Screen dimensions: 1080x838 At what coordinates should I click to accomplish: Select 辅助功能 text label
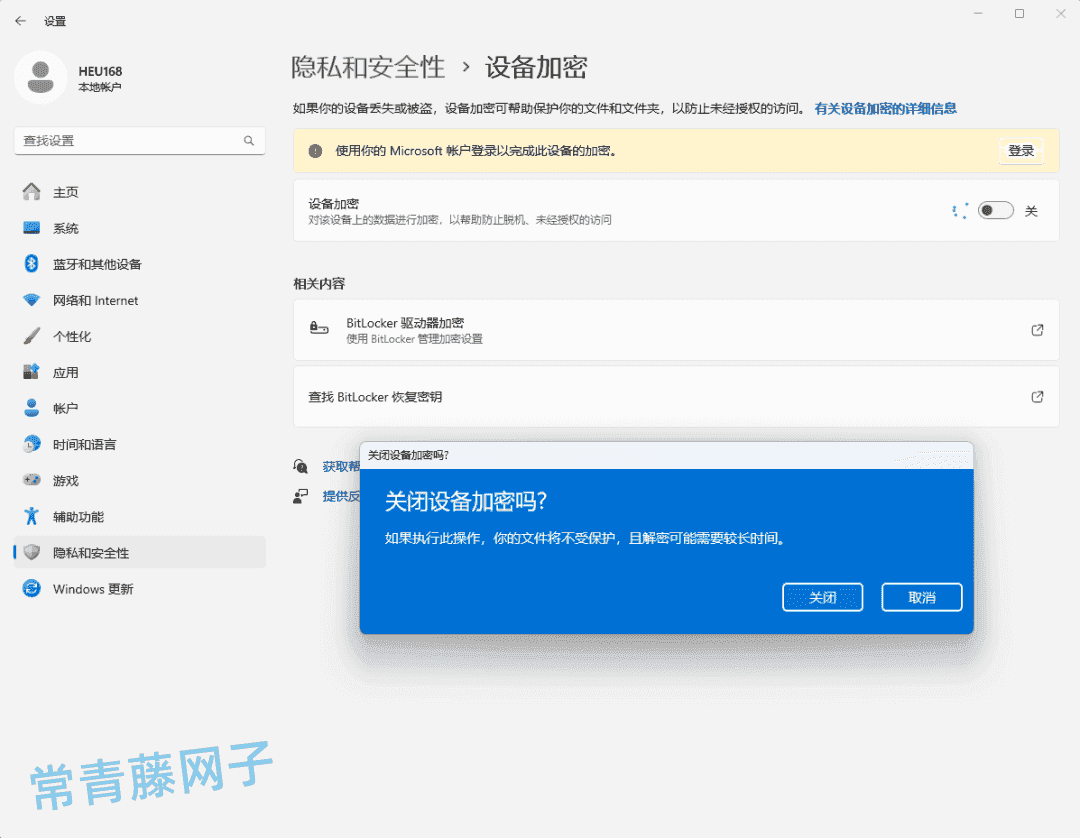click(x=79, y=516)
